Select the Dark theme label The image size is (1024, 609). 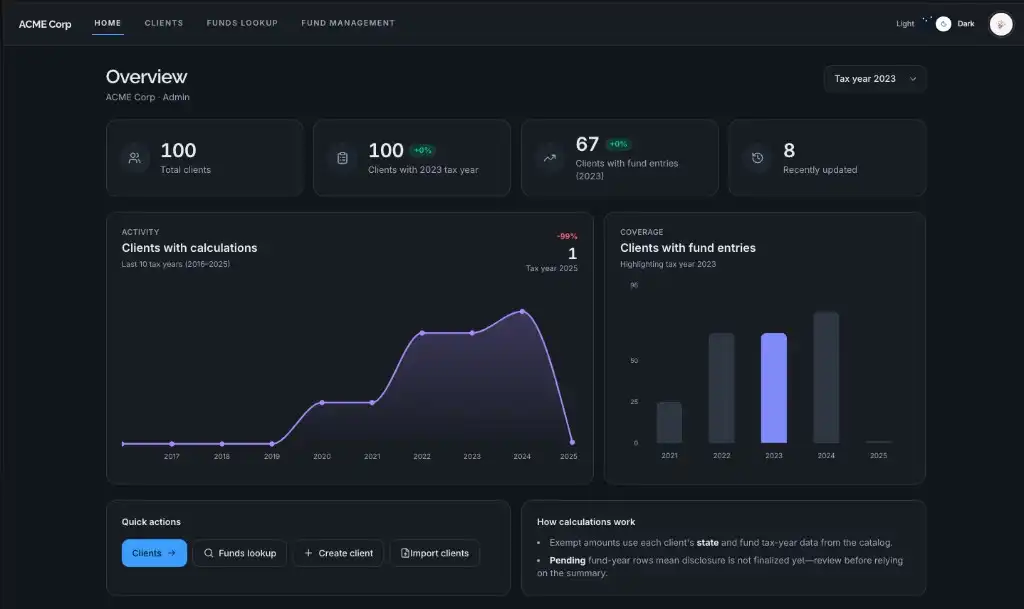[x=966, y=23]
